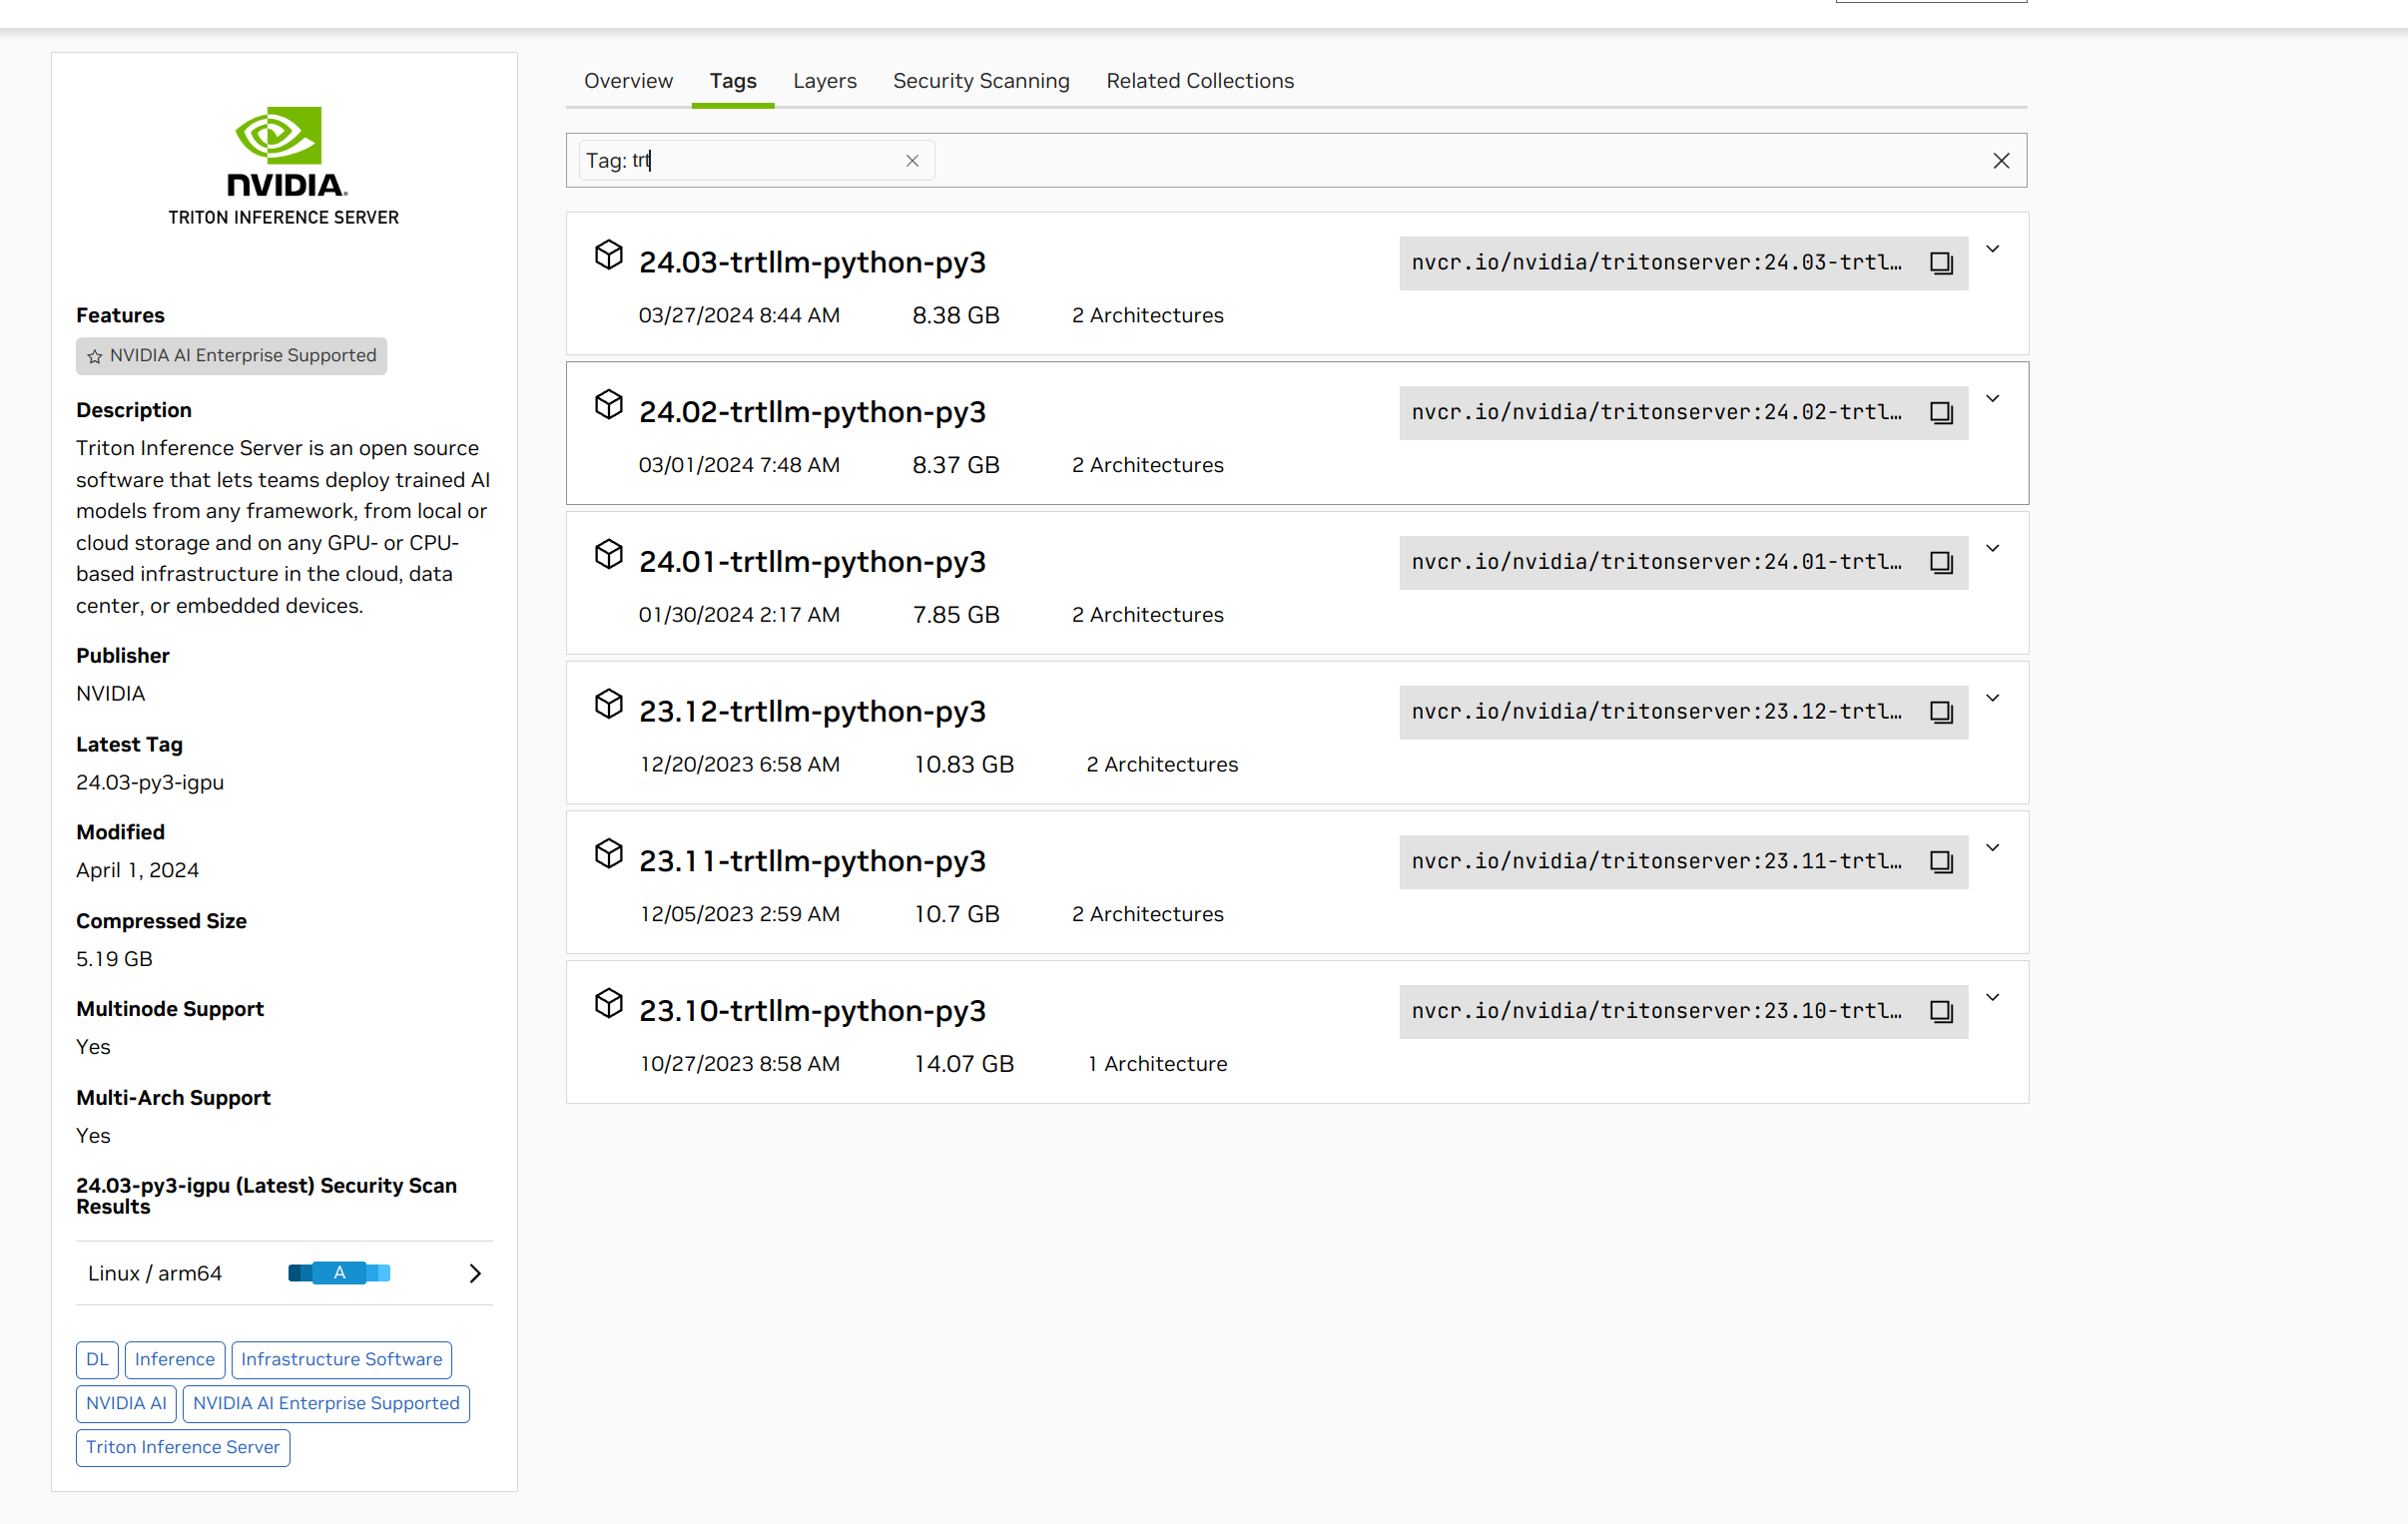Click the Triton Inference Server label link
This screenshot has width=2408, height=1524.
pos(182,1447)
